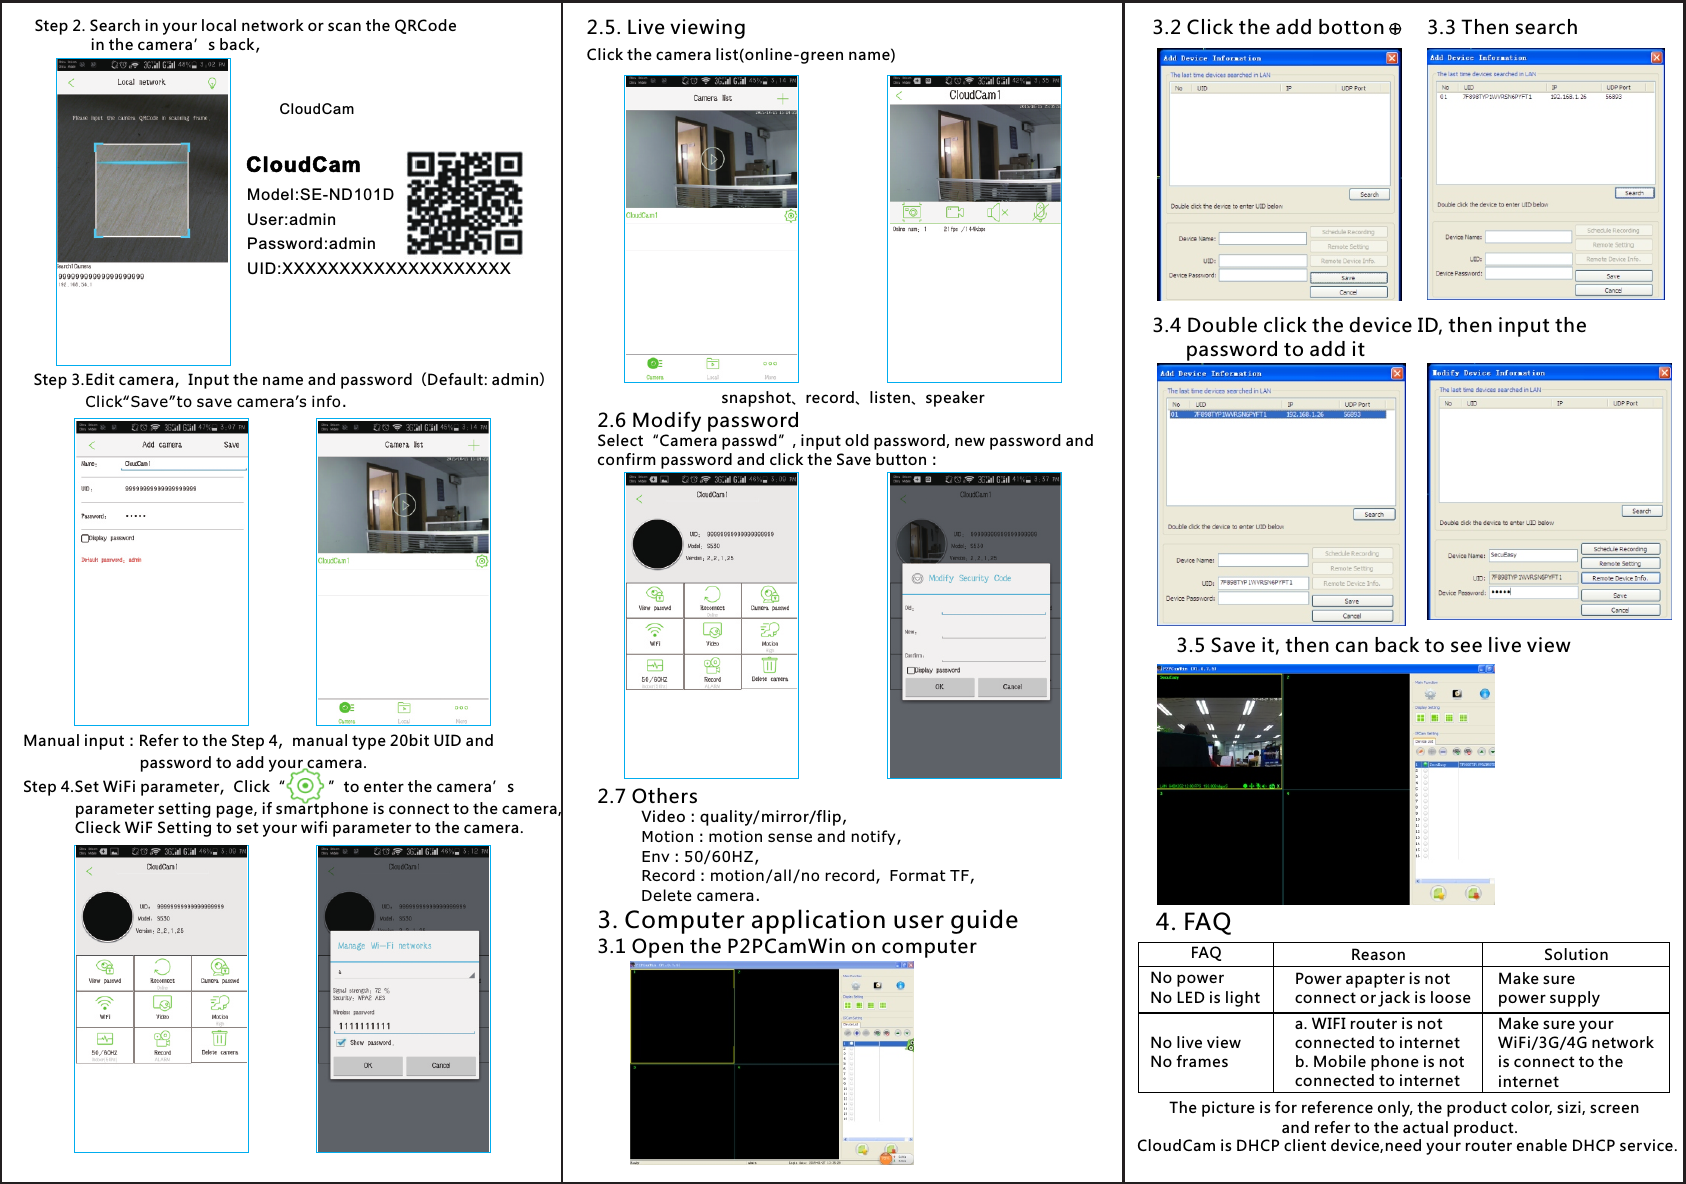Viewport: 1686px width, 1184px height.
Task: Click Search in section 3.3 Add Device dialog
Action: tap(1634, 193)
